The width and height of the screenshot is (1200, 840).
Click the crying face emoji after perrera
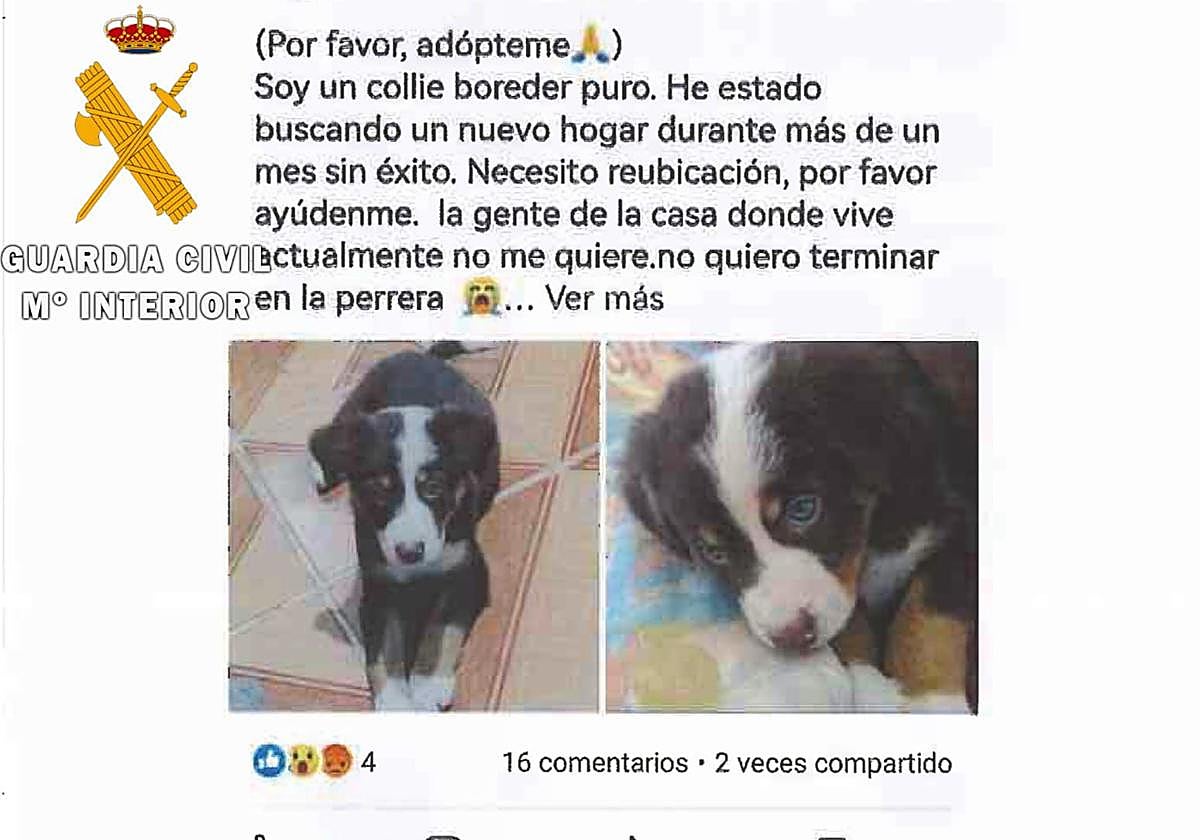coord(481,298)
